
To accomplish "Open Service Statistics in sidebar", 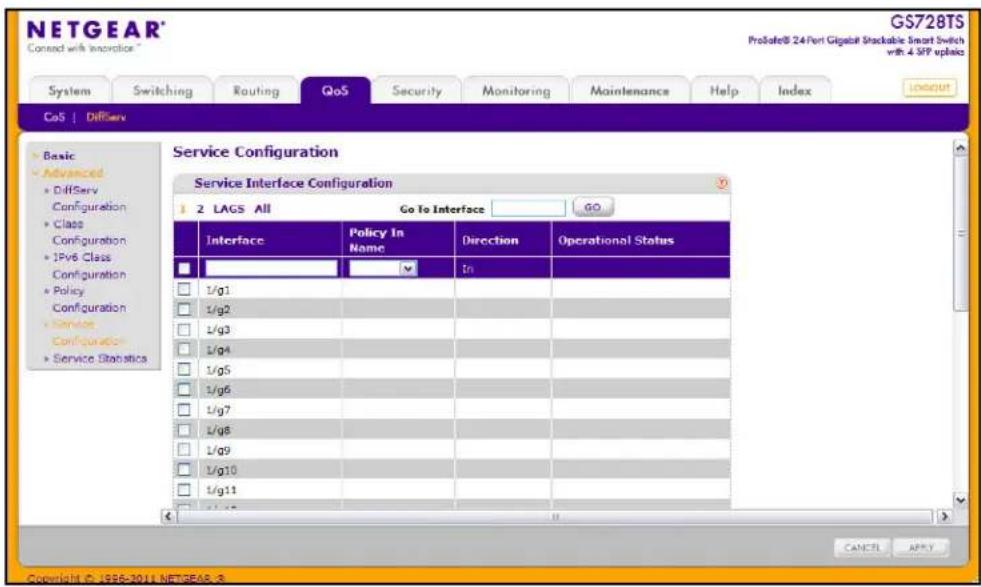I will click(99, 359).
